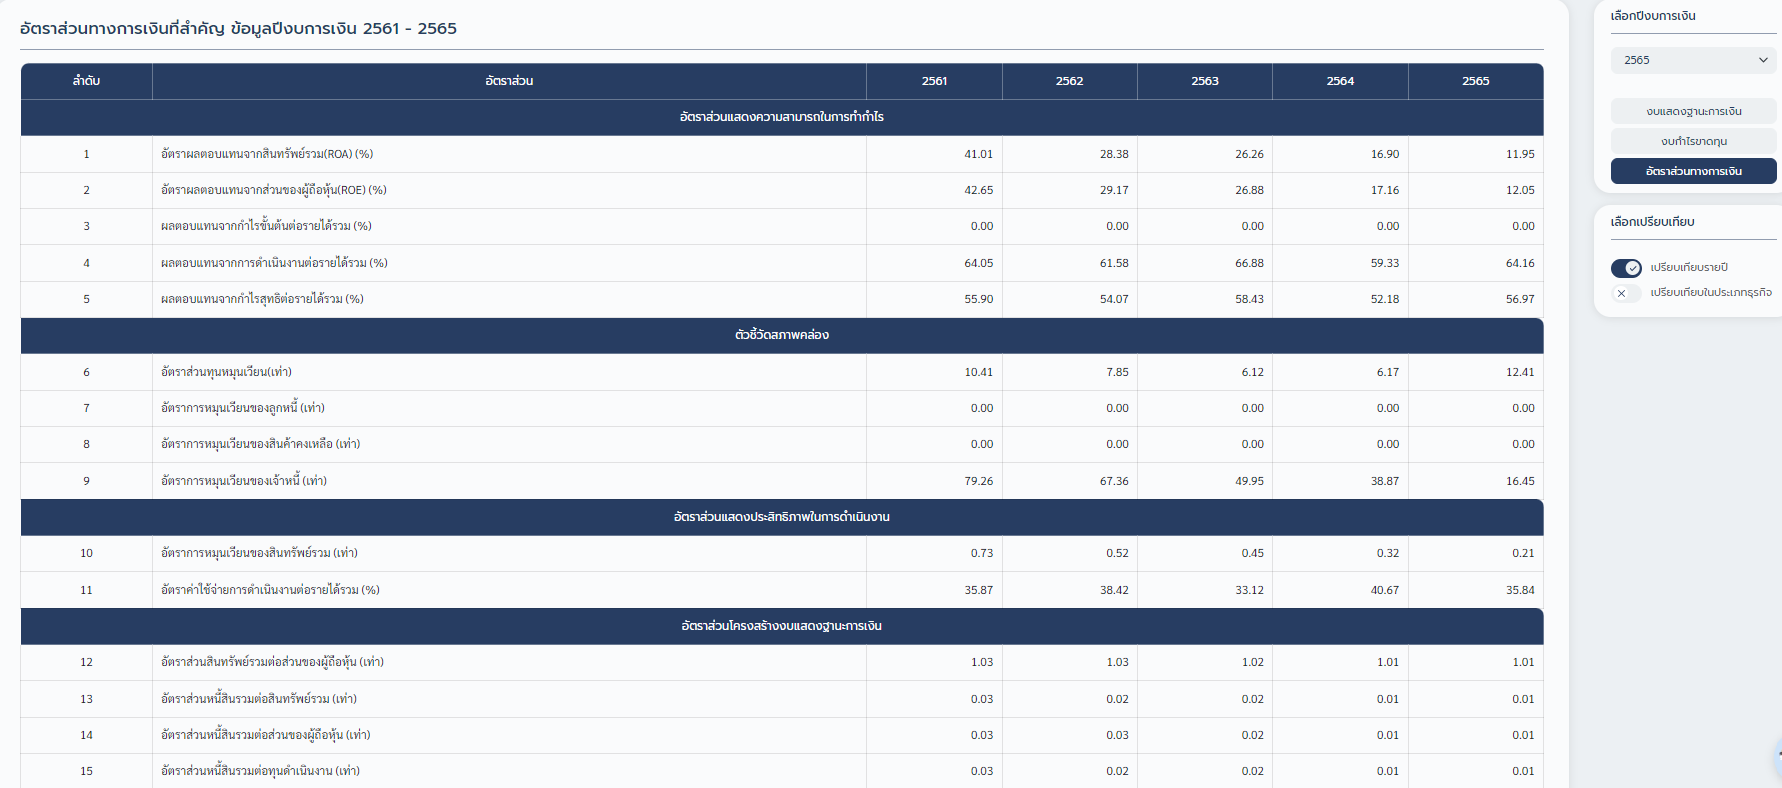Toggle the yearly comparison switch (เปรียบเทียบรายปี)
The width and height of the screenshot is (1782, 788).
(1626, 268)
